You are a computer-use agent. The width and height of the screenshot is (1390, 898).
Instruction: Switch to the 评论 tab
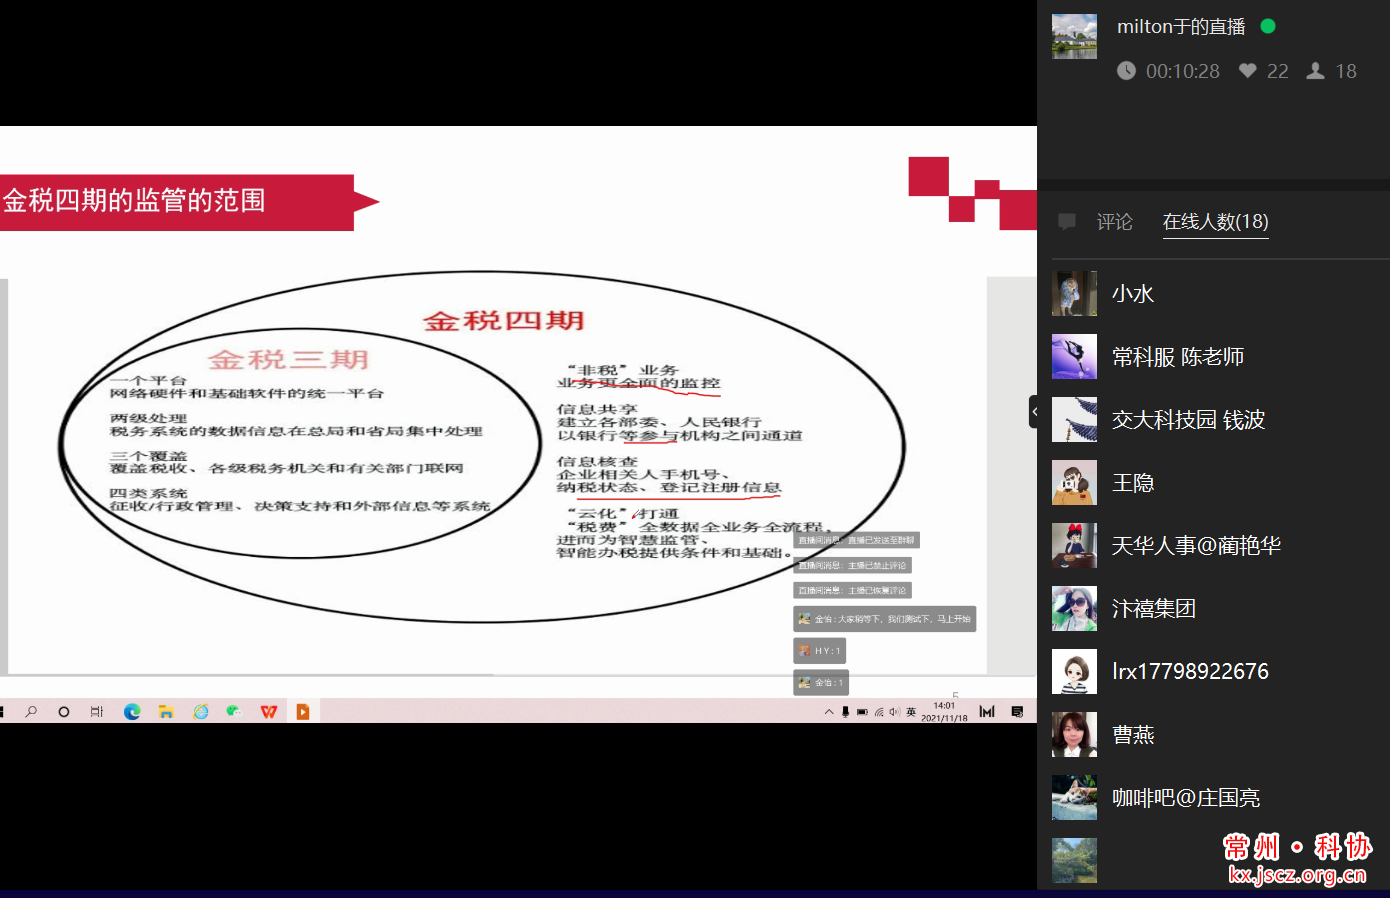(x=1114, y=222)
